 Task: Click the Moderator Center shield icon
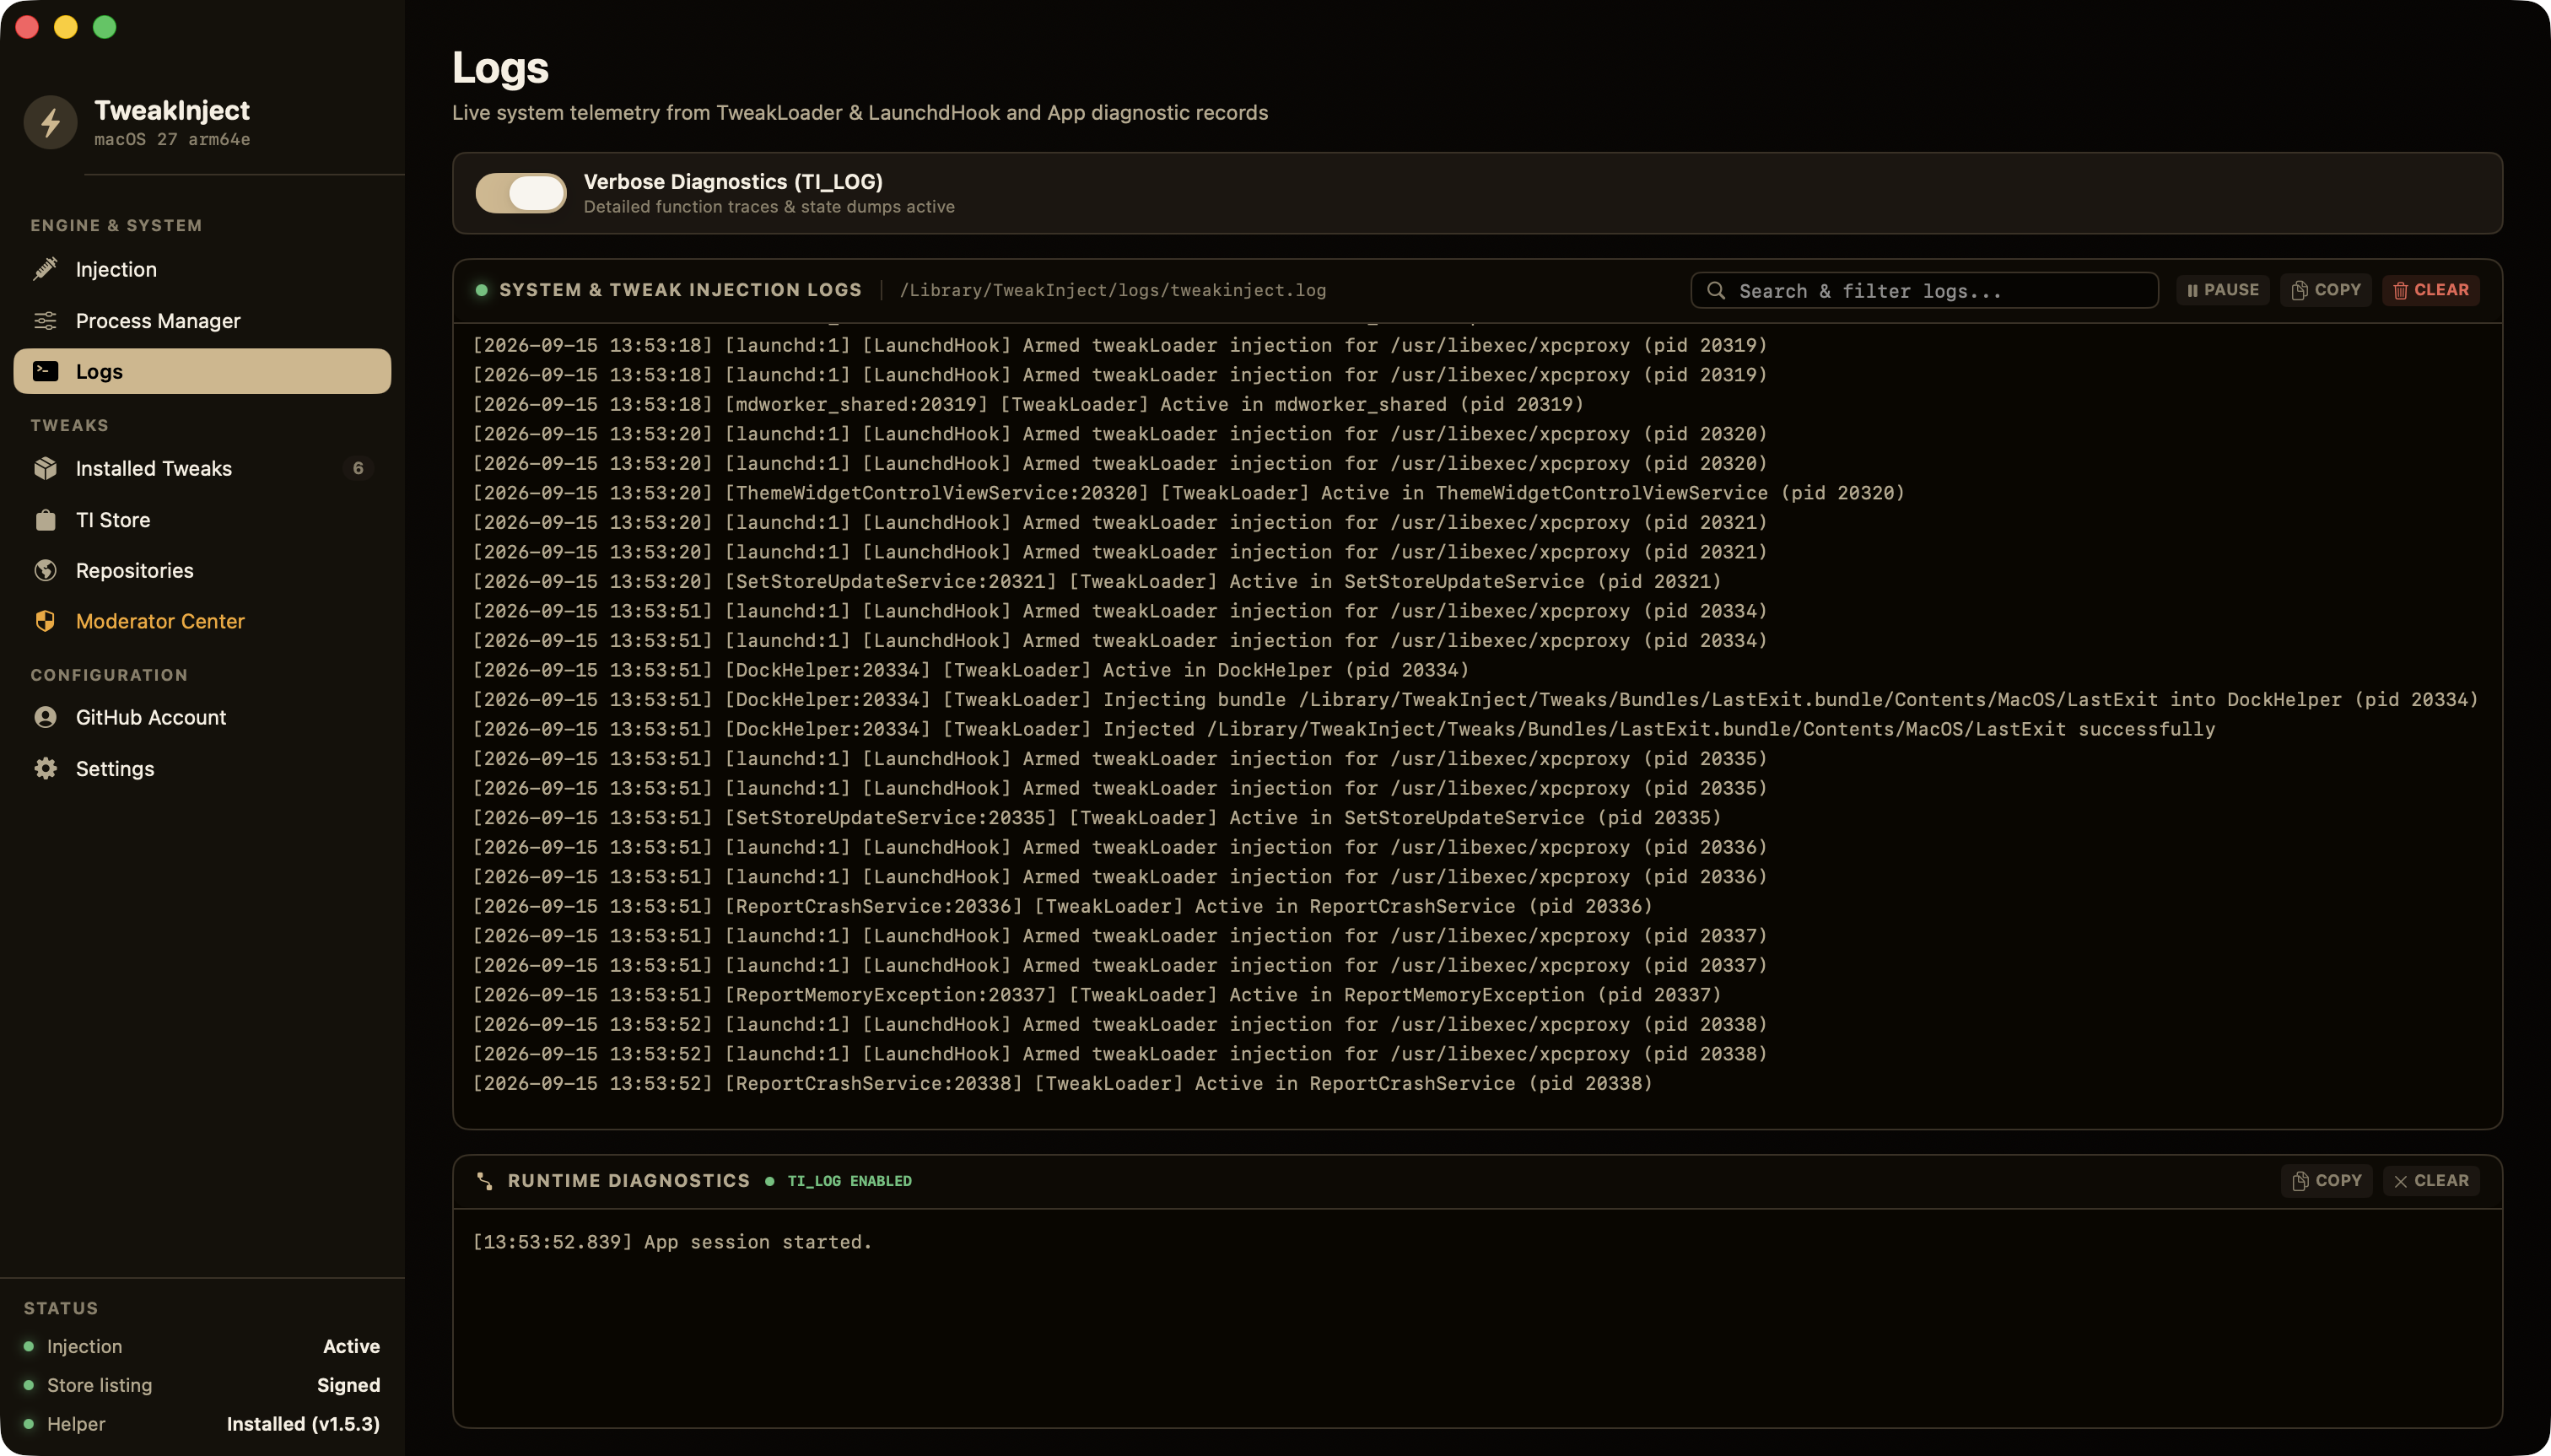[45, 621]
